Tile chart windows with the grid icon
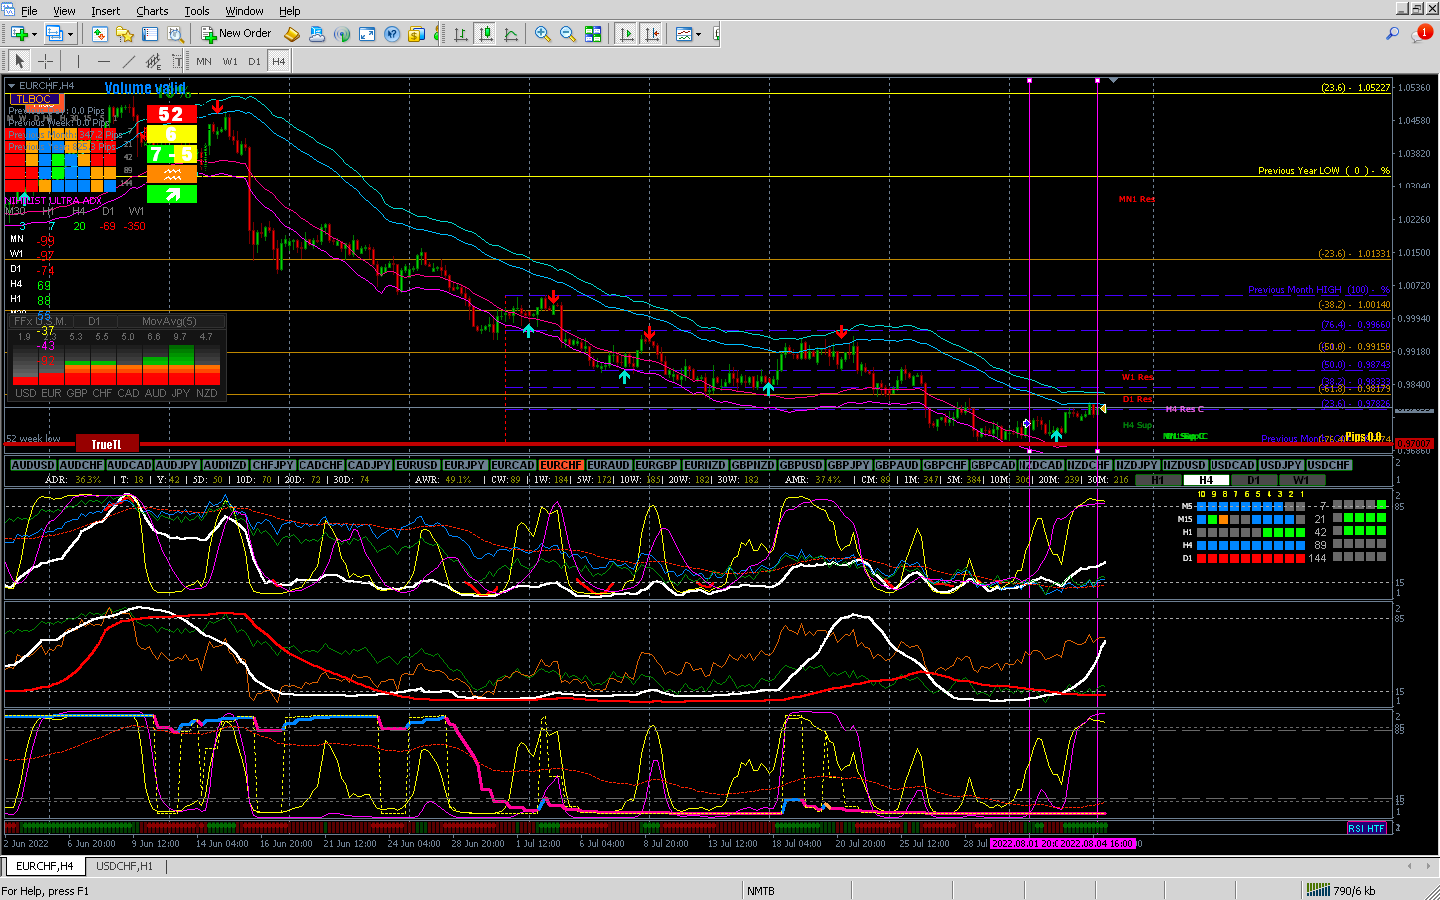1440x900 pixels. coord(593,34)
